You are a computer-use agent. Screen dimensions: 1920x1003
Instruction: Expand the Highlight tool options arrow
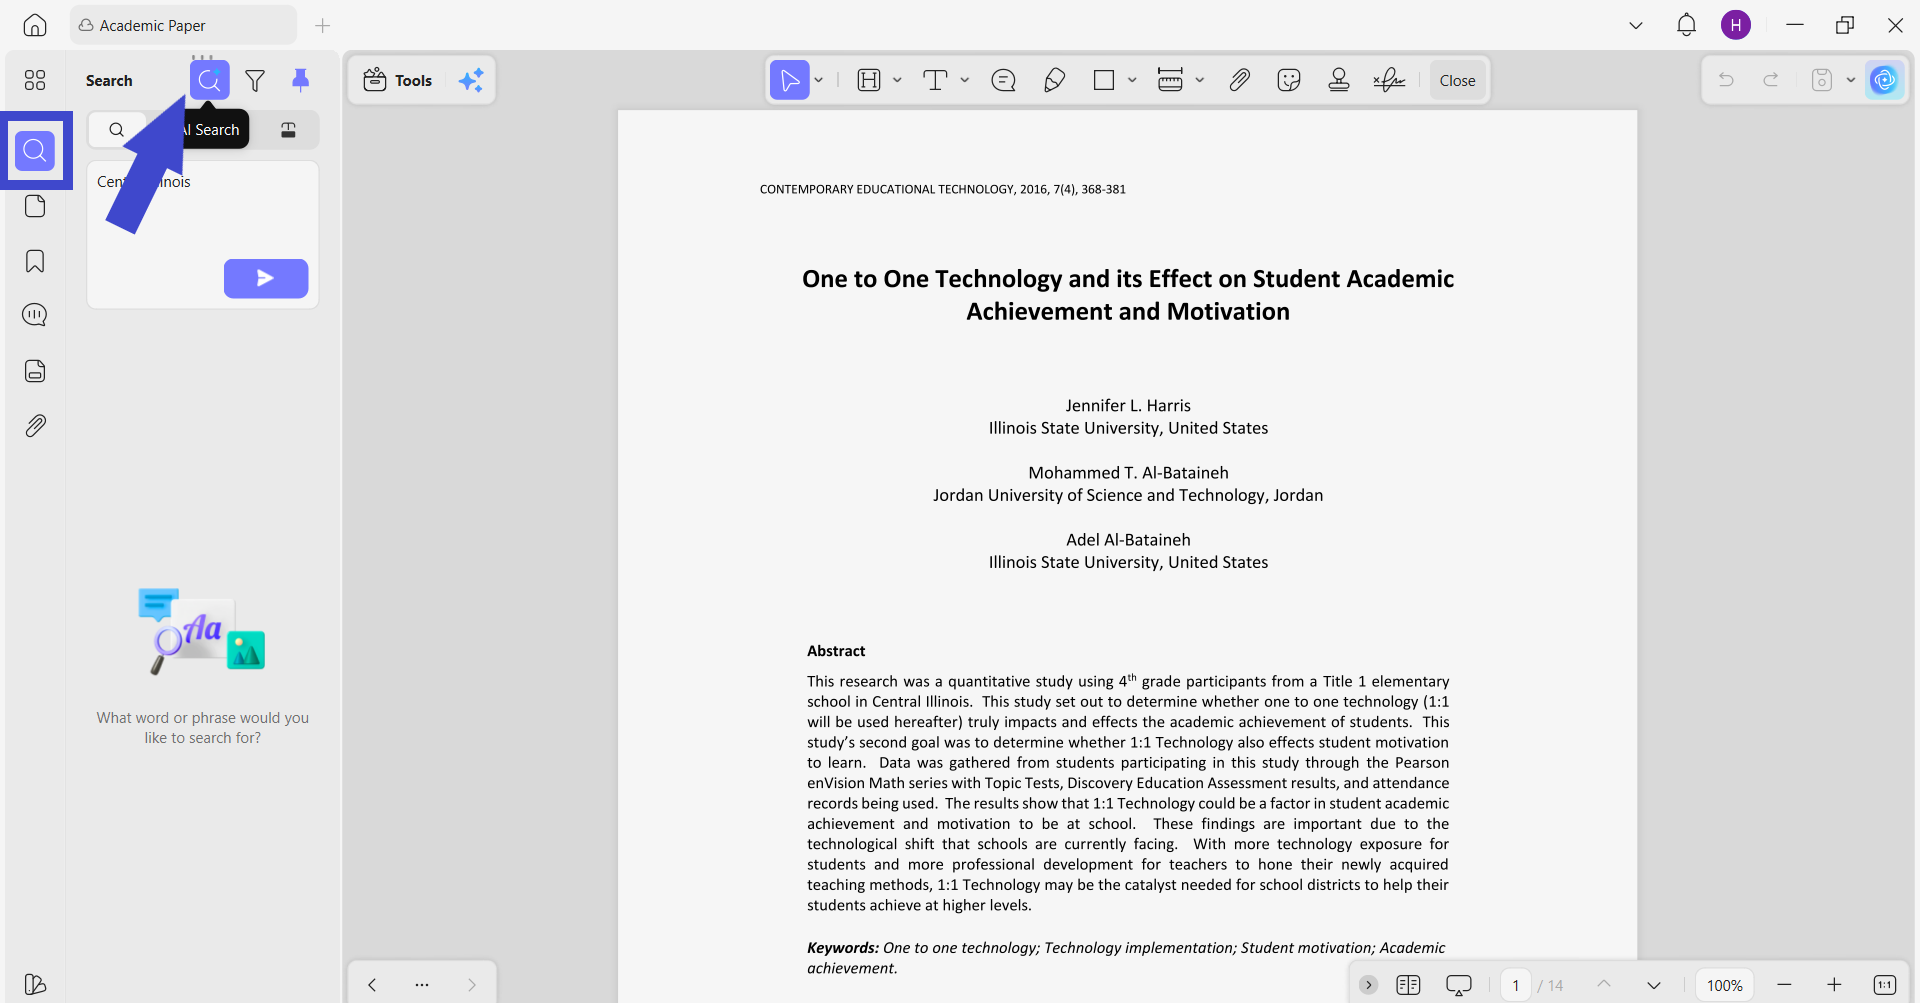[x=897, y=80]
